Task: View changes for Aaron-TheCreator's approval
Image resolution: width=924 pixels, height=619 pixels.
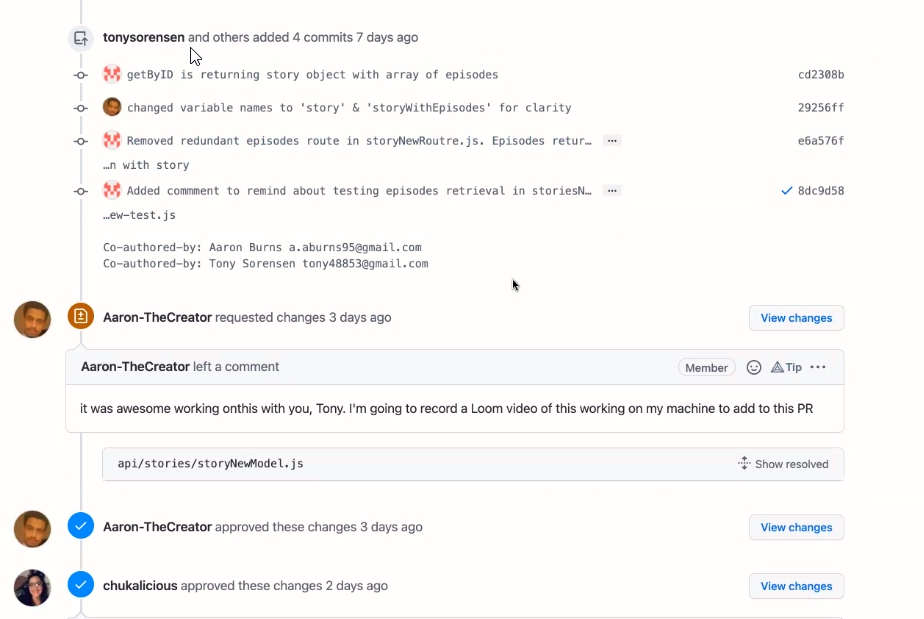Action: click(796, 527)
